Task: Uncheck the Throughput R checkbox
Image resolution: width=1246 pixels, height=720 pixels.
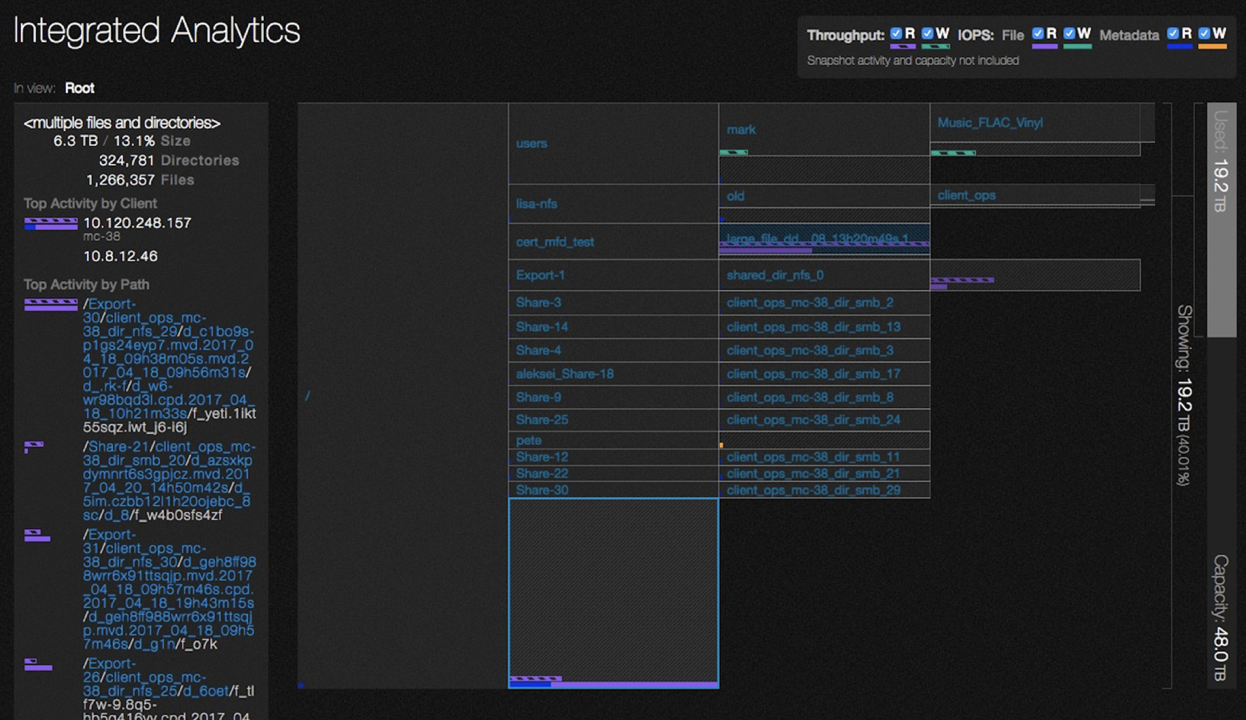Action: (896, 34)
